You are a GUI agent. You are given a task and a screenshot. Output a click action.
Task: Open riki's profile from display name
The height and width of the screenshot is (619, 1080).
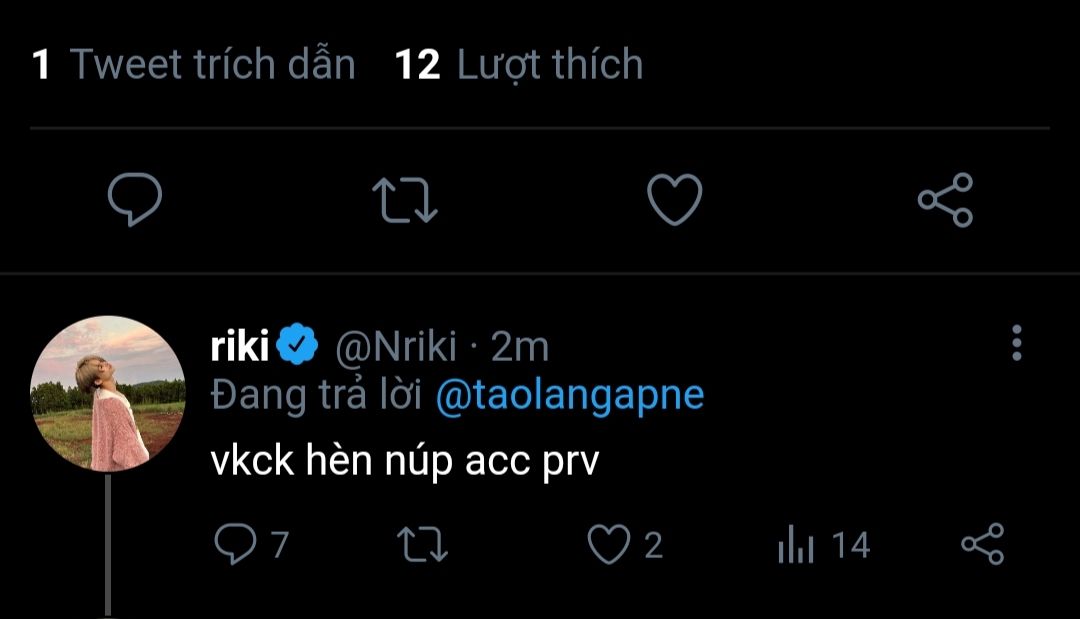[x=240, y=347]
